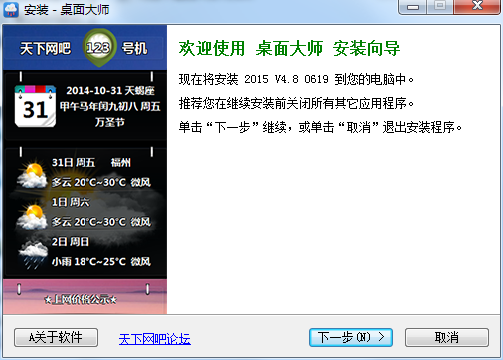Click the ★上网价格公示★ banner text
The width and height of the screenshot is (503, 360).
[x=80, y=299]
